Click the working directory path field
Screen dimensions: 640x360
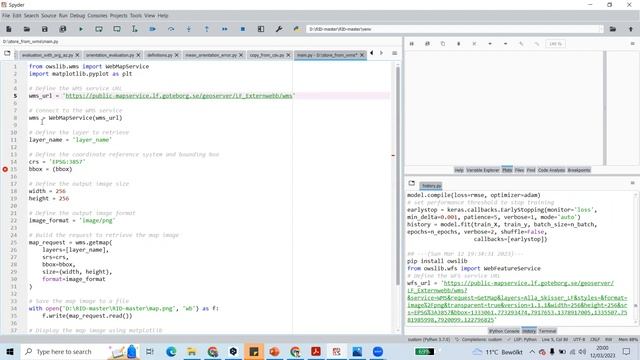(x=454, y=29)
